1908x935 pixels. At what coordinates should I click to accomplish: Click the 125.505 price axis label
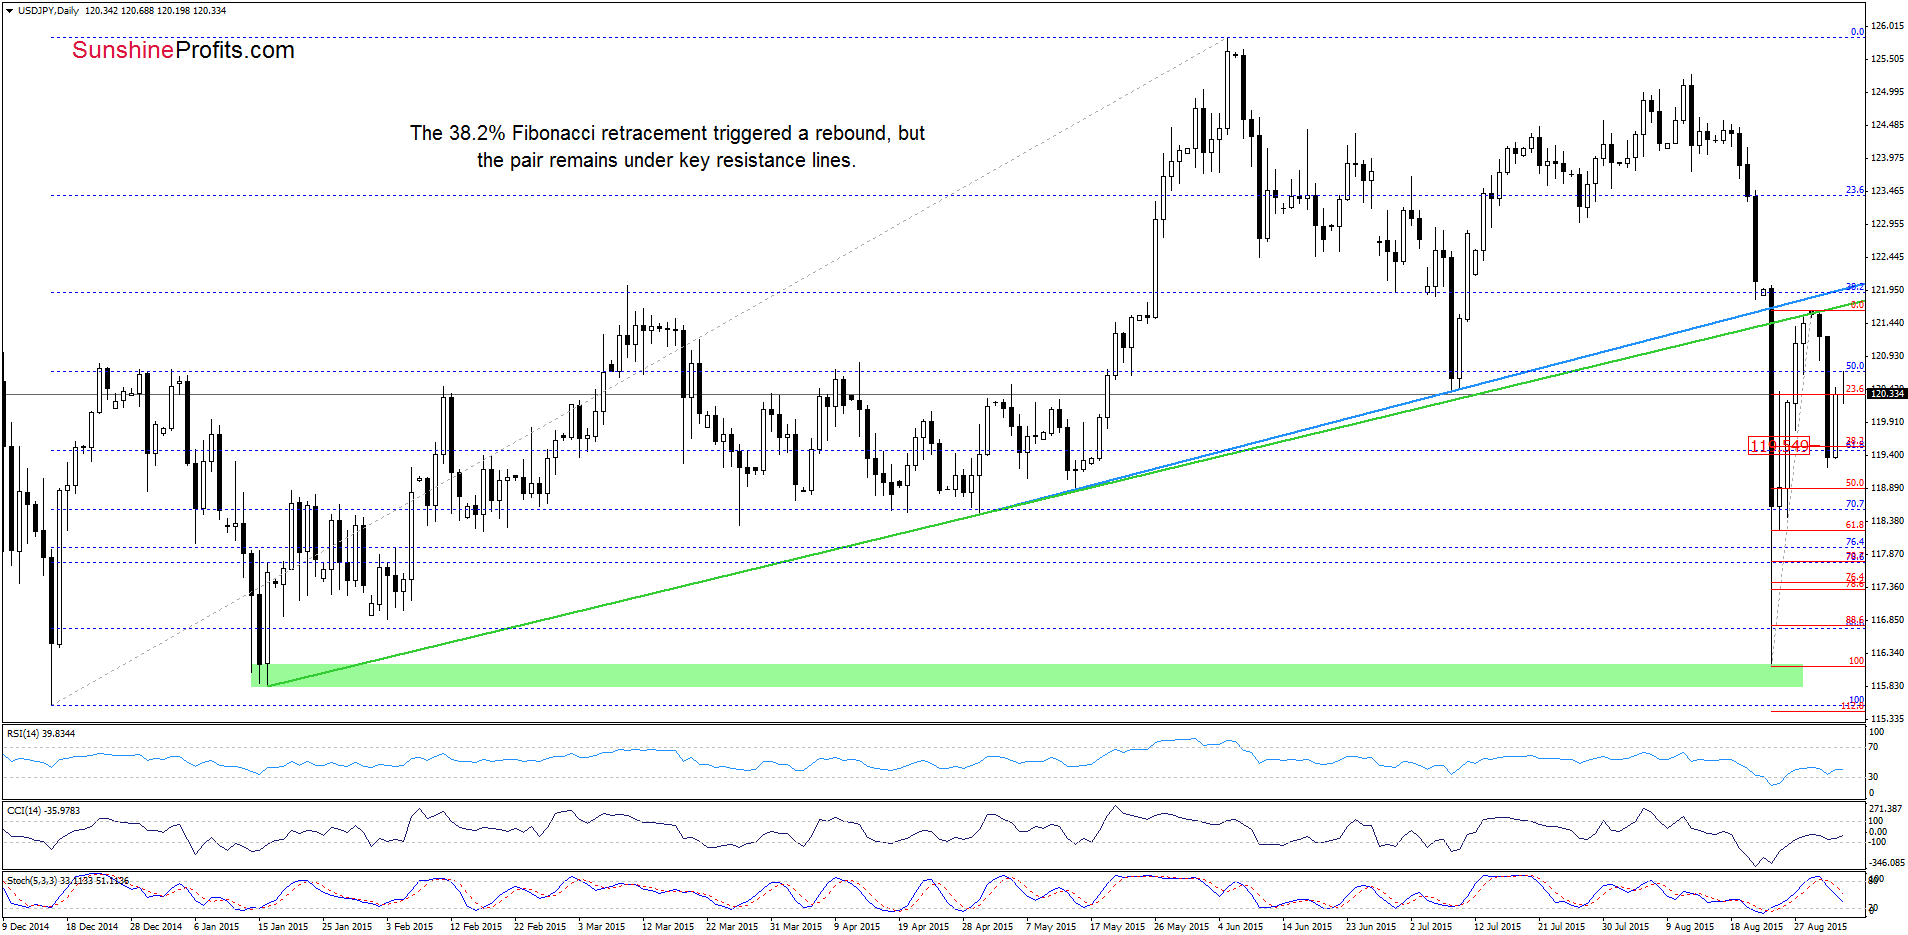(x=1887, y=59)
